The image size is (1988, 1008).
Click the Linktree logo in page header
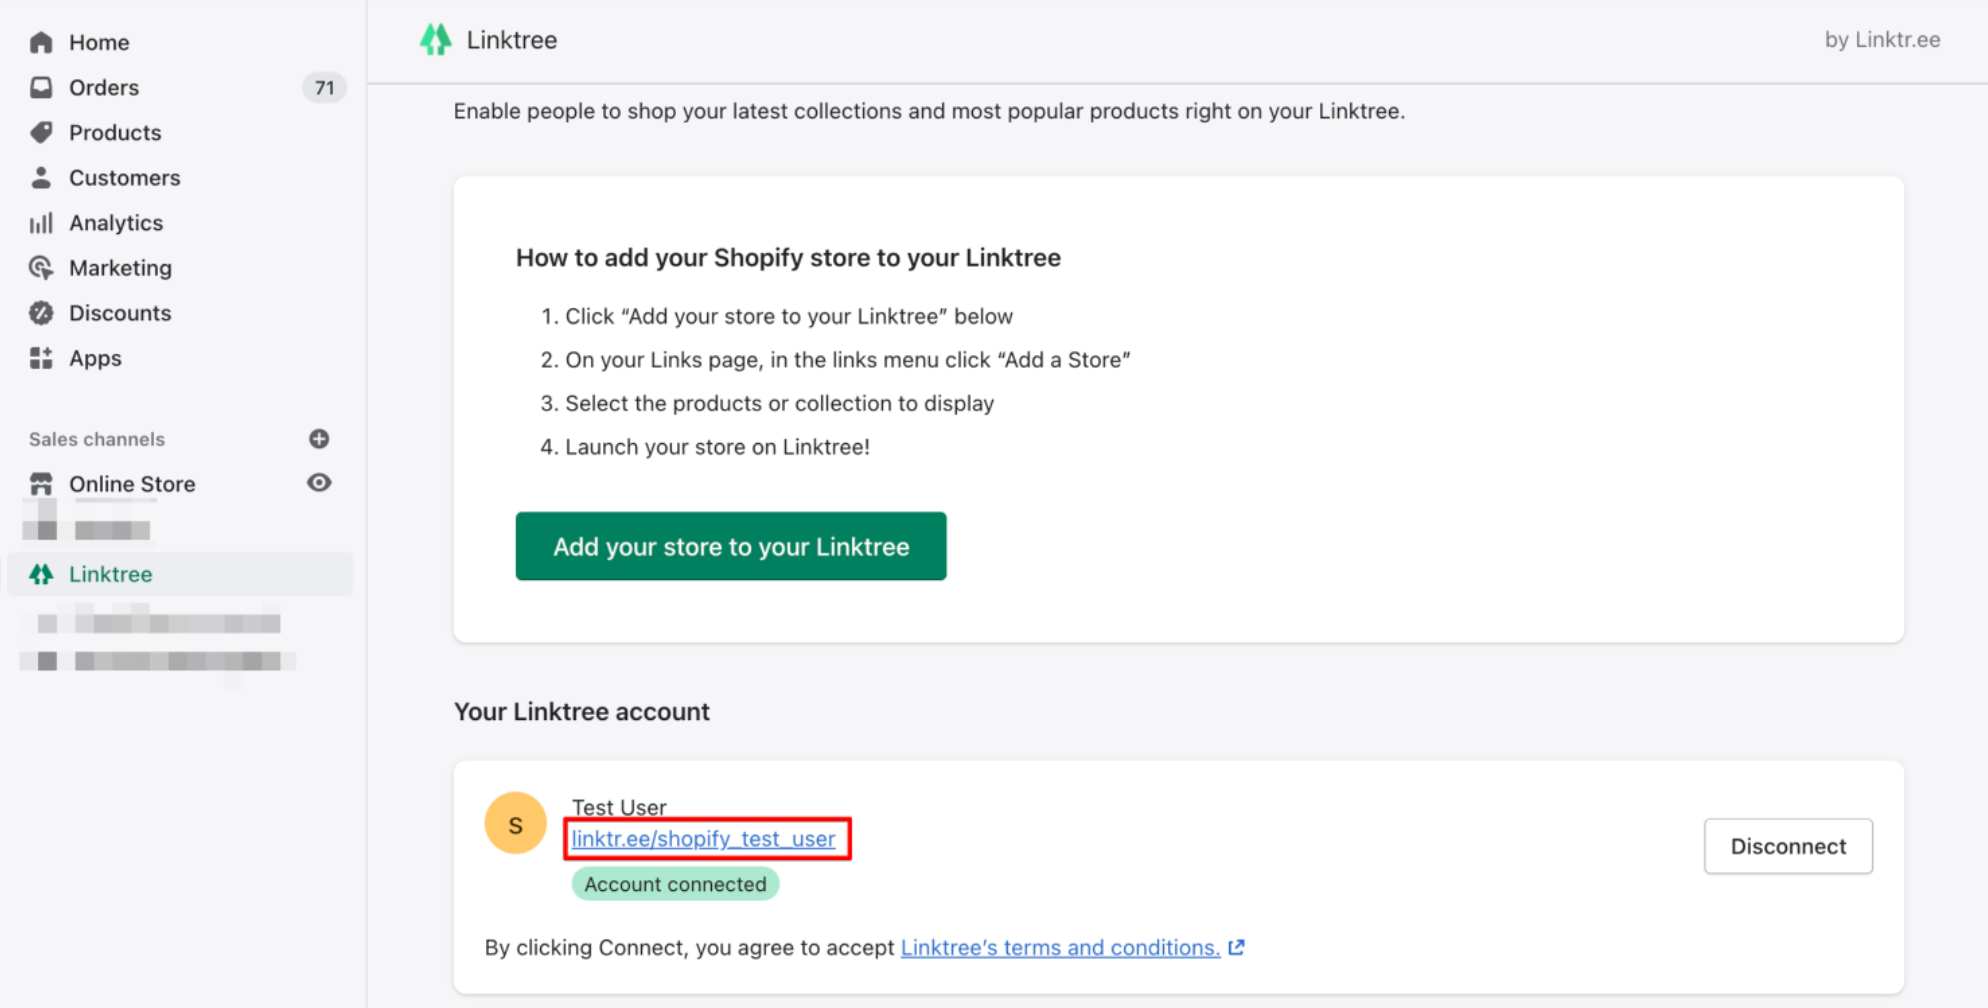[436, 40]
